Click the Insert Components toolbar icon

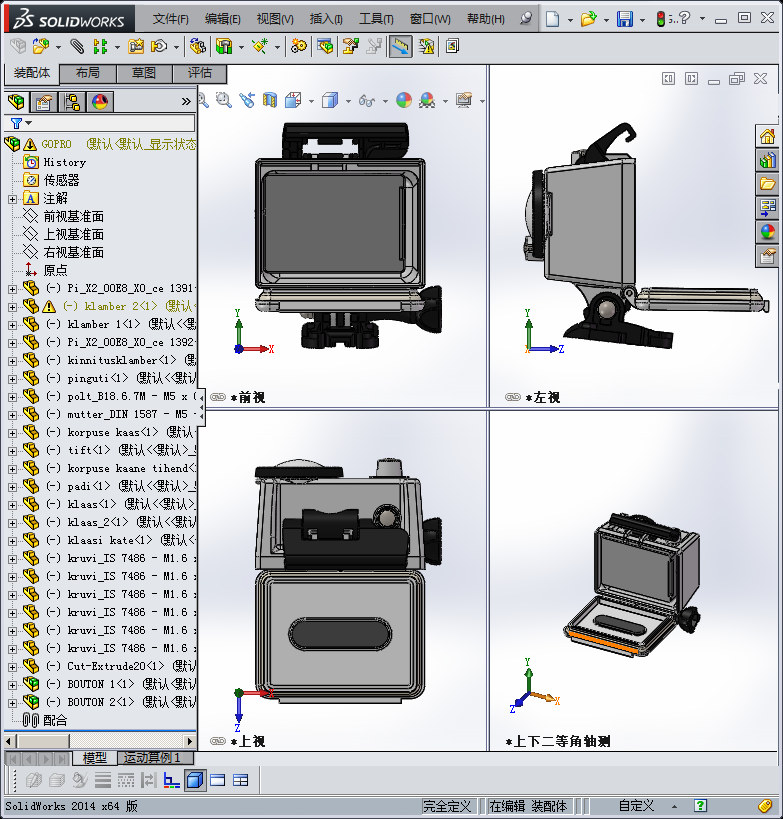pyautogui.click(x=41, y=46)
